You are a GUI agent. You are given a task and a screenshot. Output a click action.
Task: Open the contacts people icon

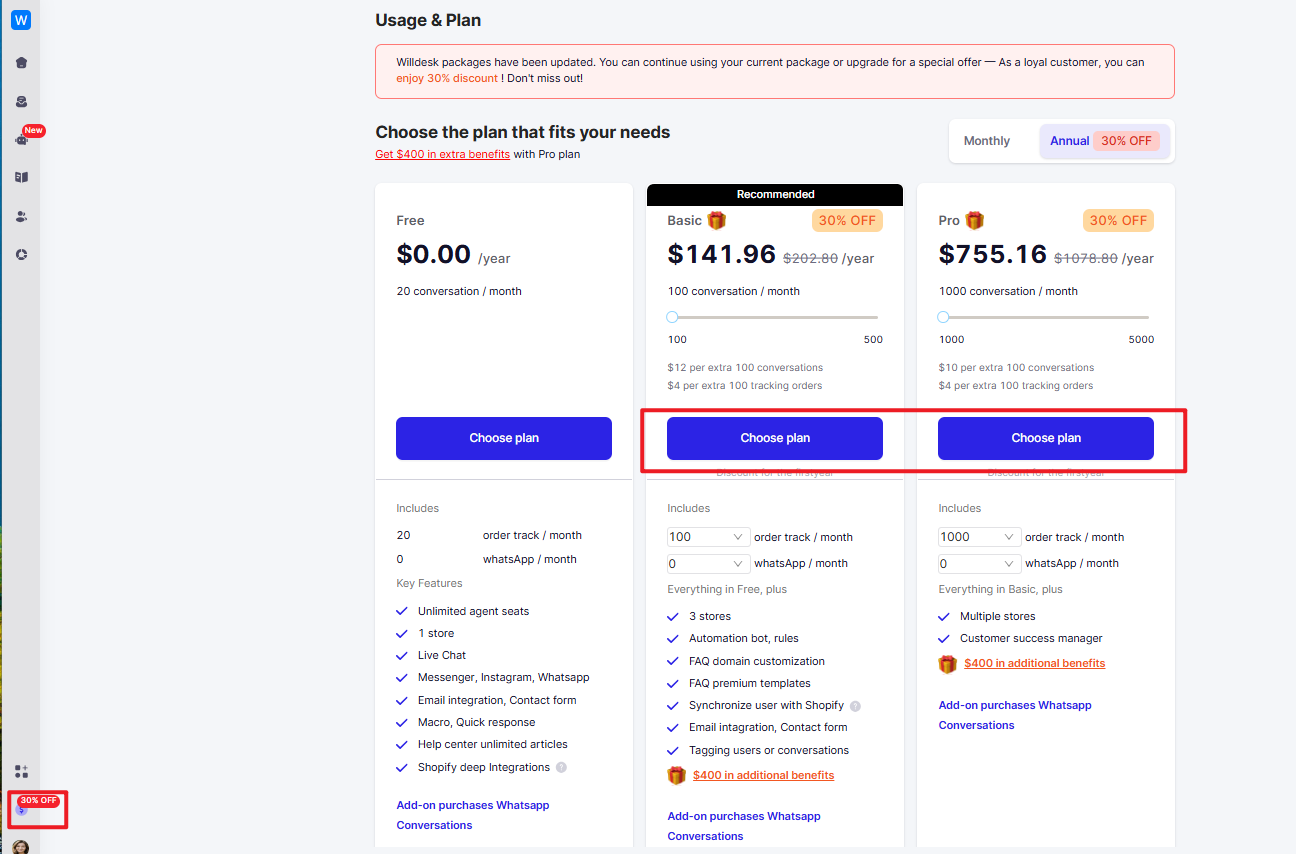click(x=21, y=216)
